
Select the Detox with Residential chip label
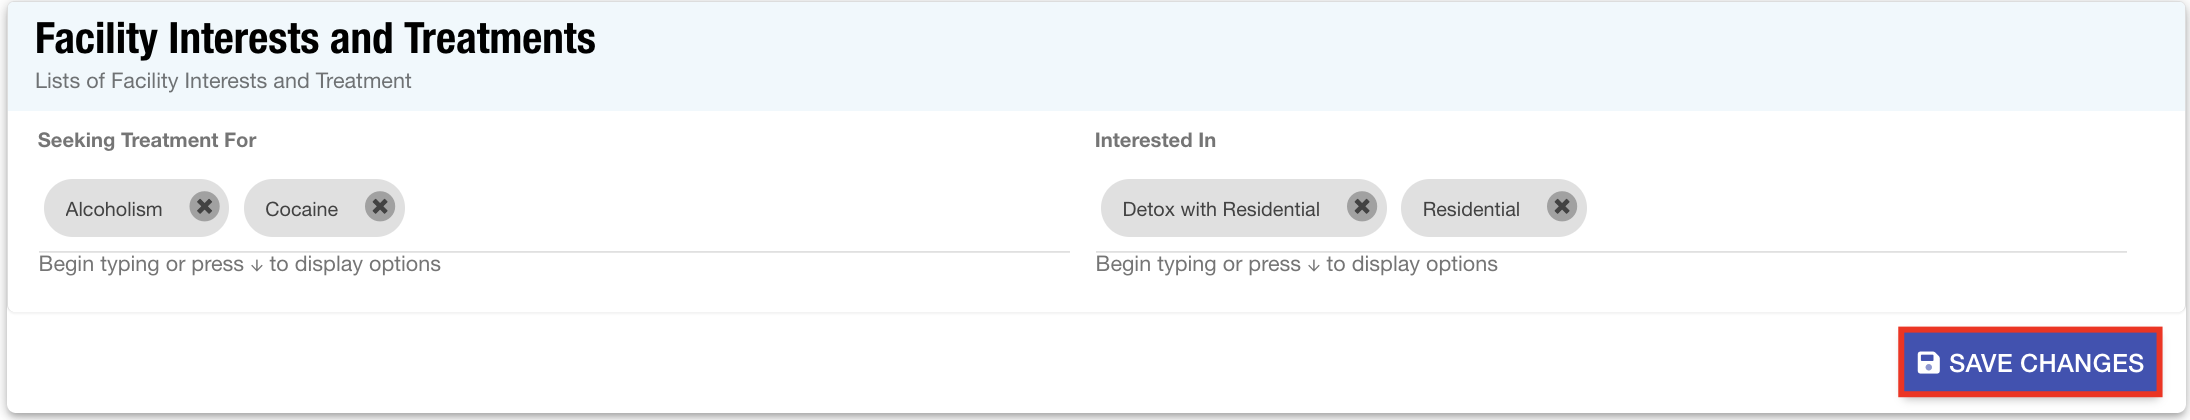tap(1221, 209)
